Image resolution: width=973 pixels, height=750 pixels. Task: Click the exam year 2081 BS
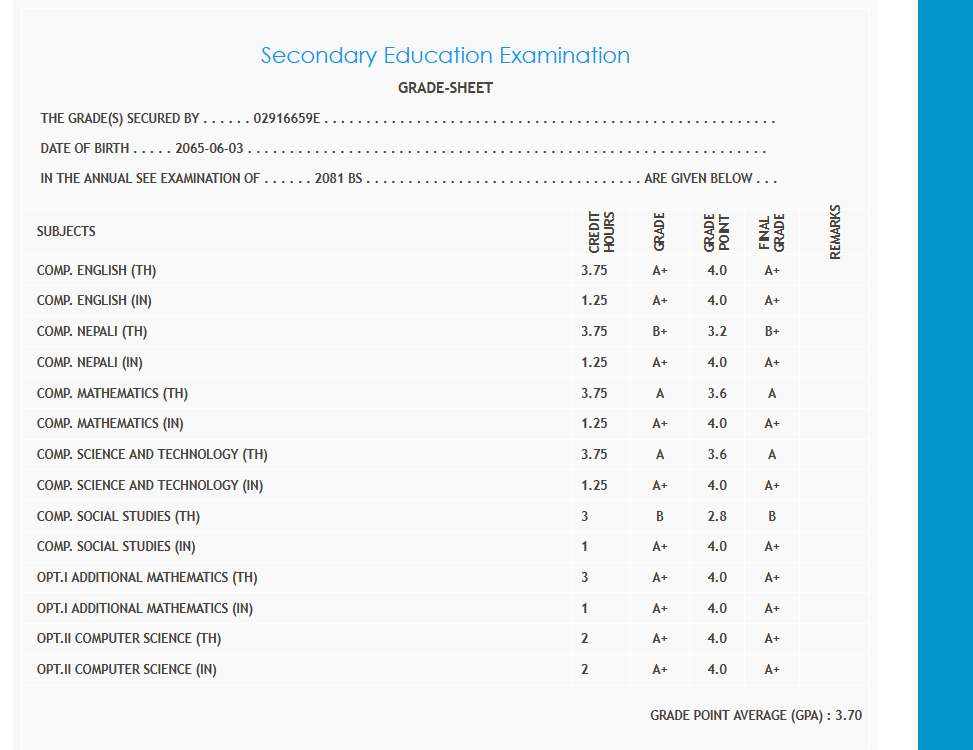coord(337,179)
